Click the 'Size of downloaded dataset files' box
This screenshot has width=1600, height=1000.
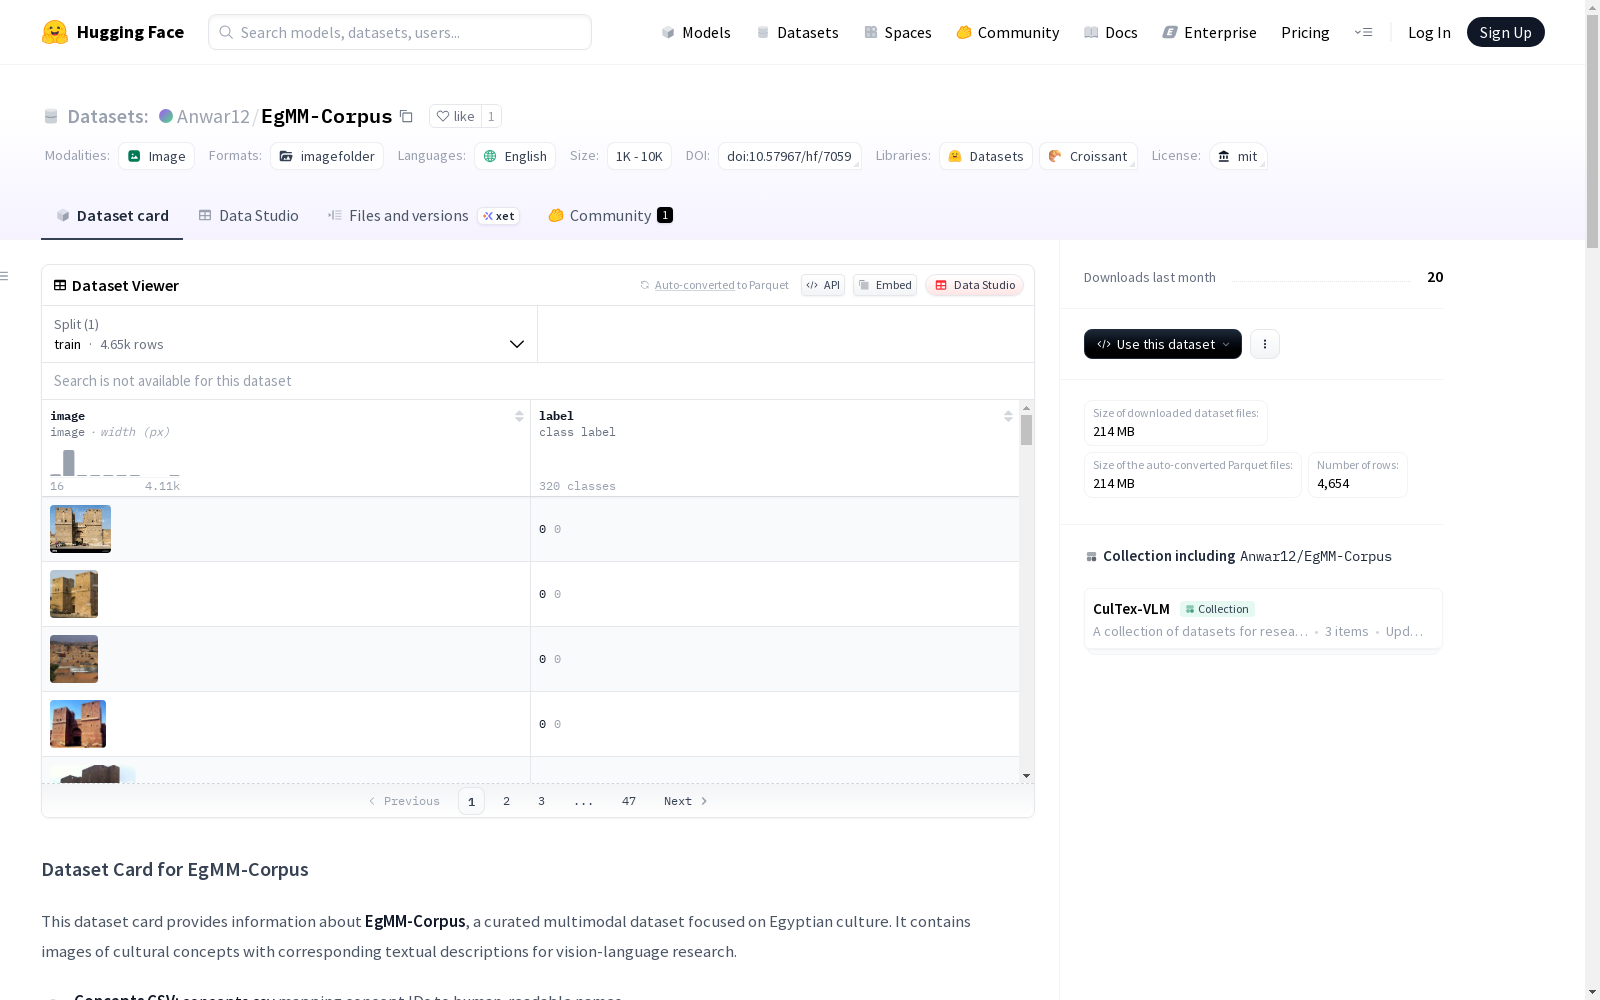pos(1176,423)
